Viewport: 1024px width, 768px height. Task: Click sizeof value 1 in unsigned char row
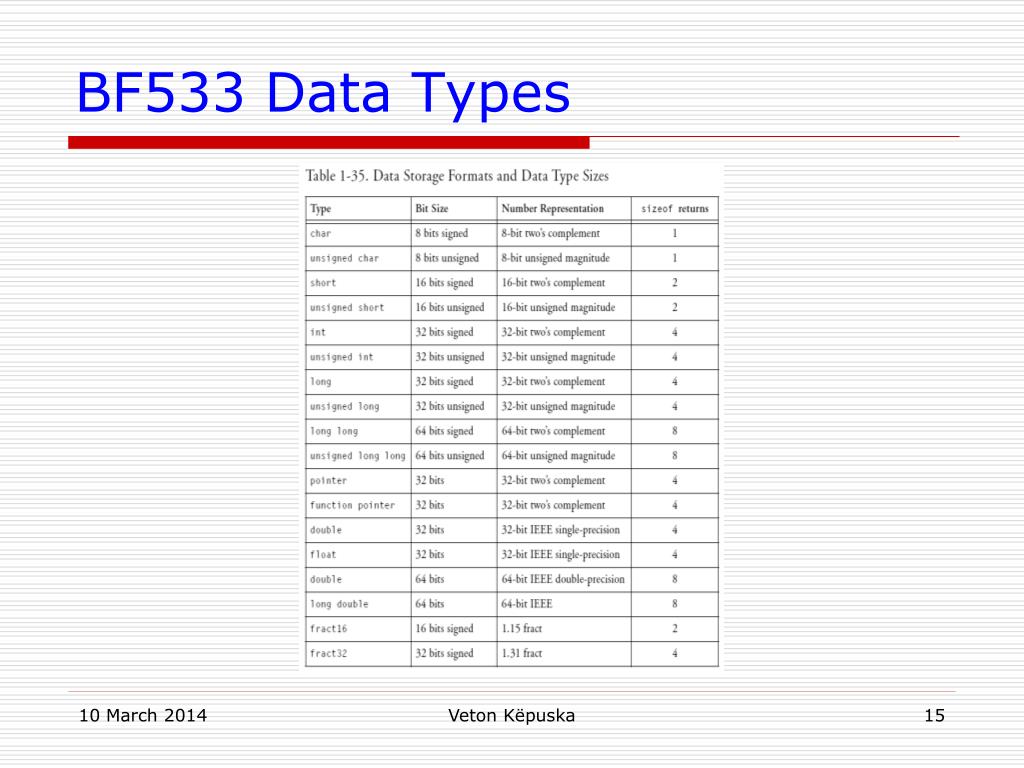(675, 258)
